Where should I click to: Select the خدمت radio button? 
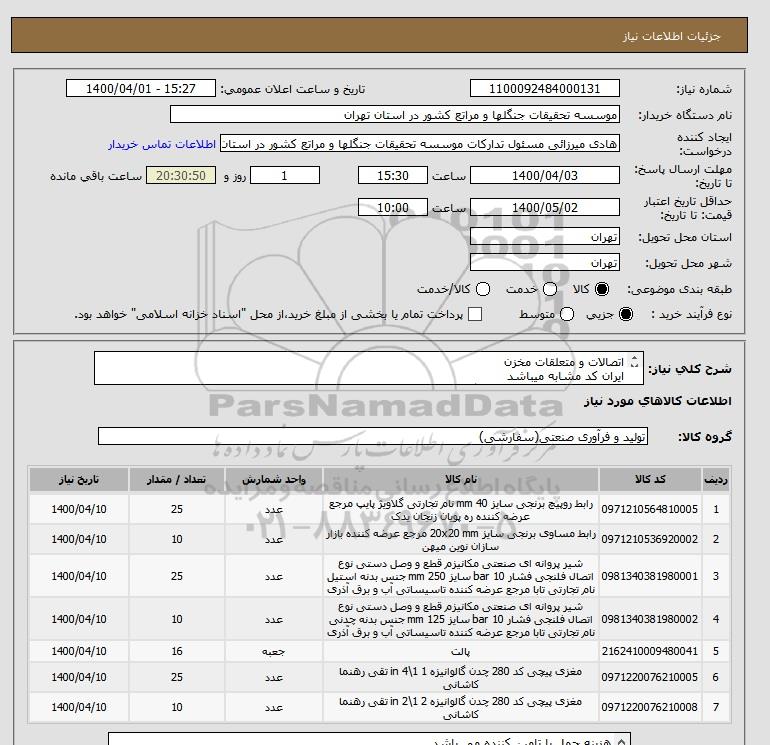coord(550,289)
